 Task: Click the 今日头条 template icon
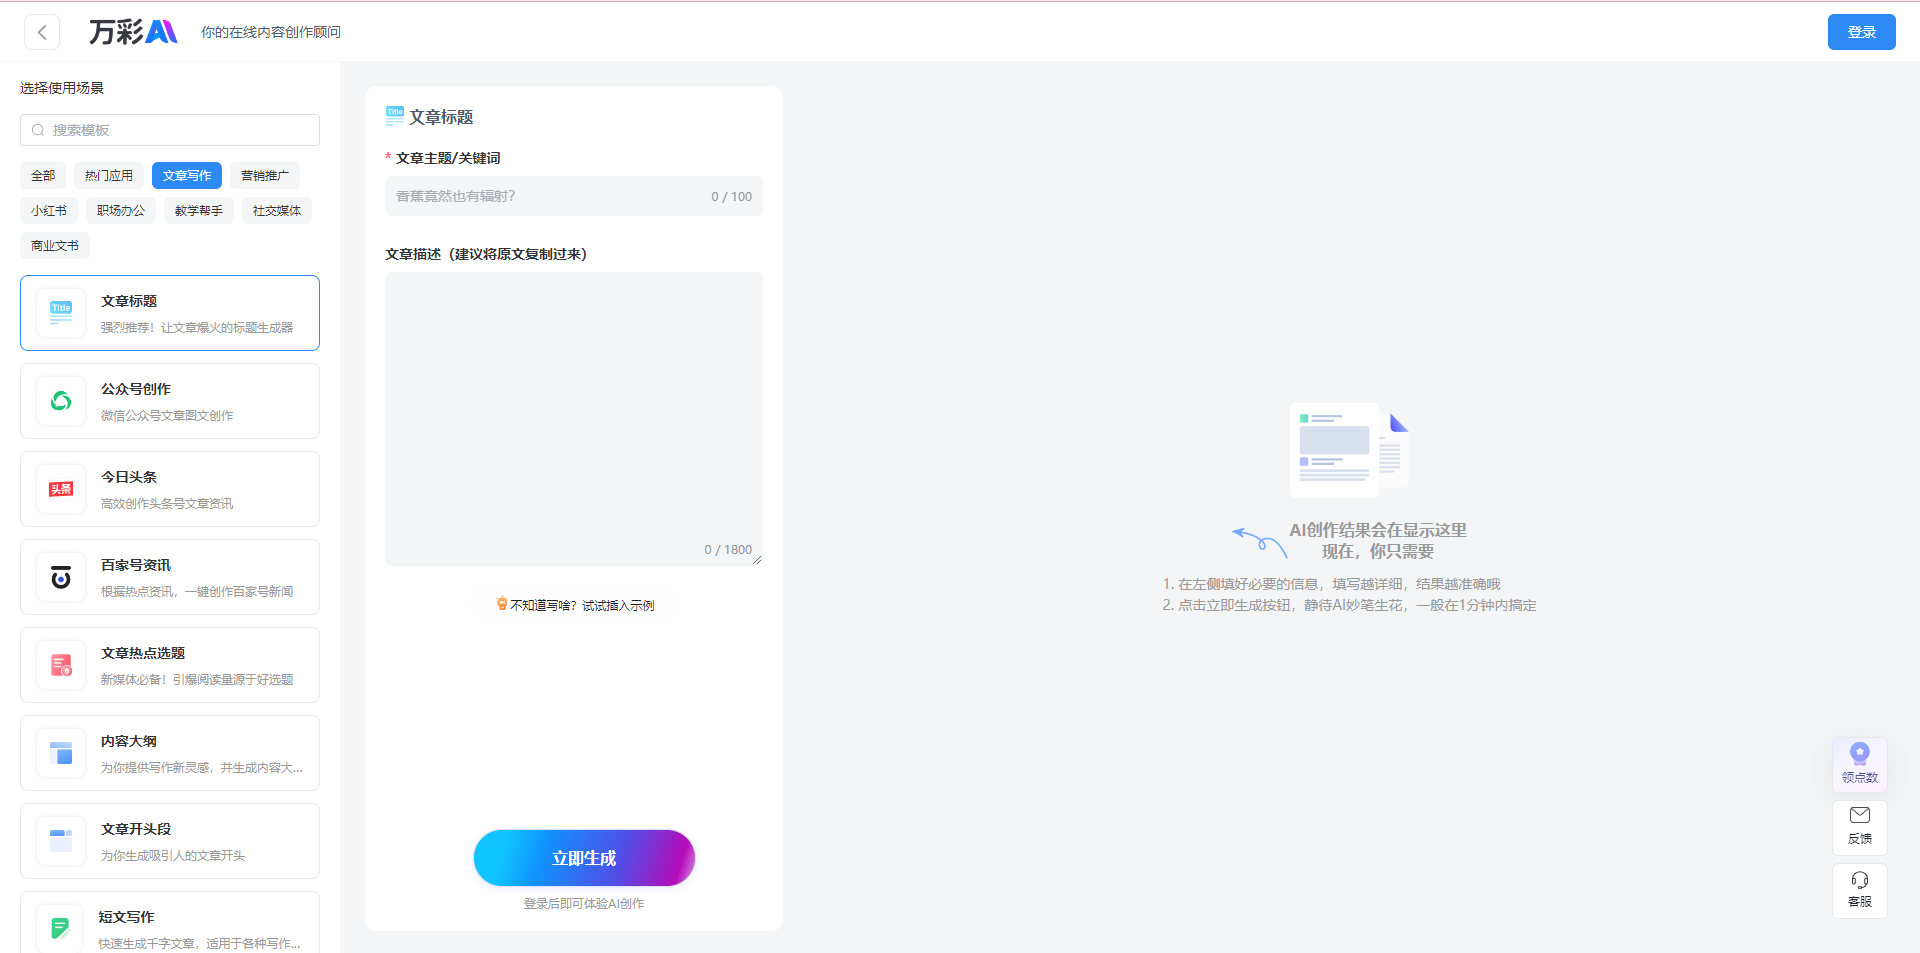tap(60, 488)
